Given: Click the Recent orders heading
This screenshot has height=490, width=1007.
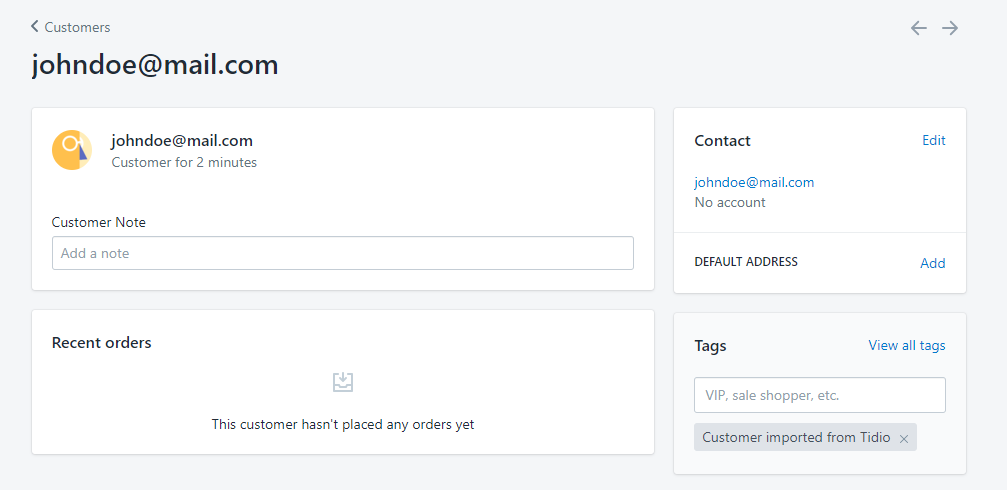Looking at the screenshot, I should pos(101,343).
